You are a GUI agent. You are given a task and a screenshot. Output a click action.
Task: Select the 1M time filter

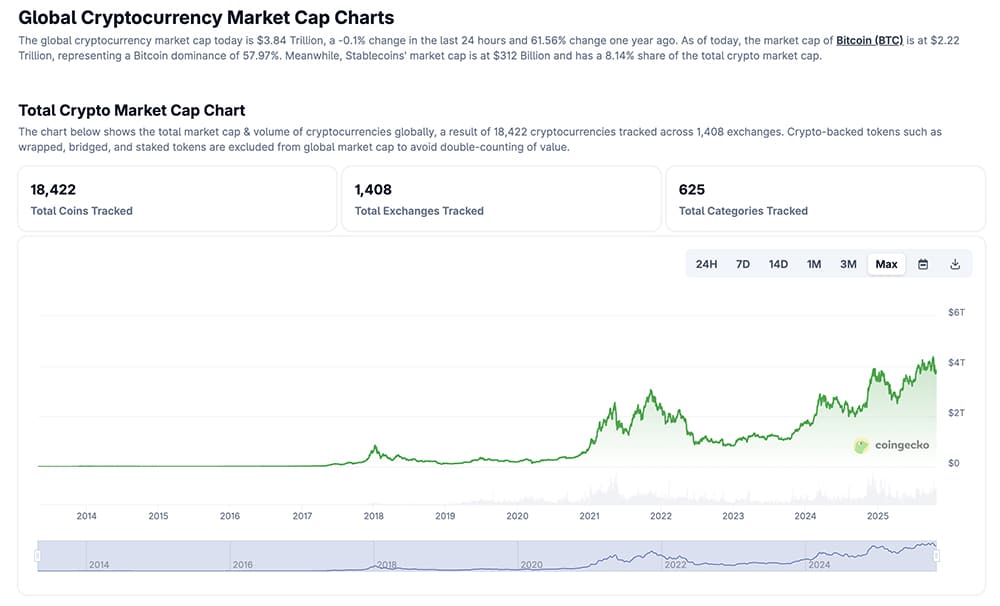tap(813, 263)
